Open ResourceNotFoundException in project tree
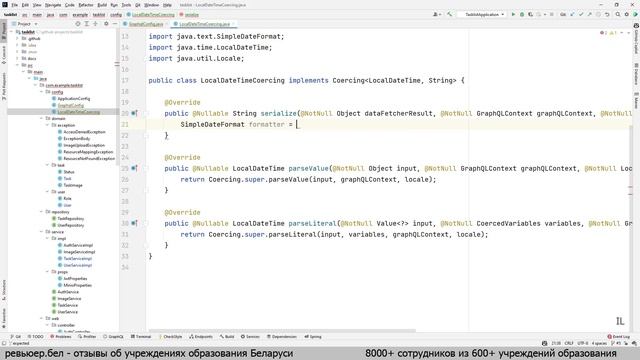This screenshot has width=640, height=360. pos(89,158)
